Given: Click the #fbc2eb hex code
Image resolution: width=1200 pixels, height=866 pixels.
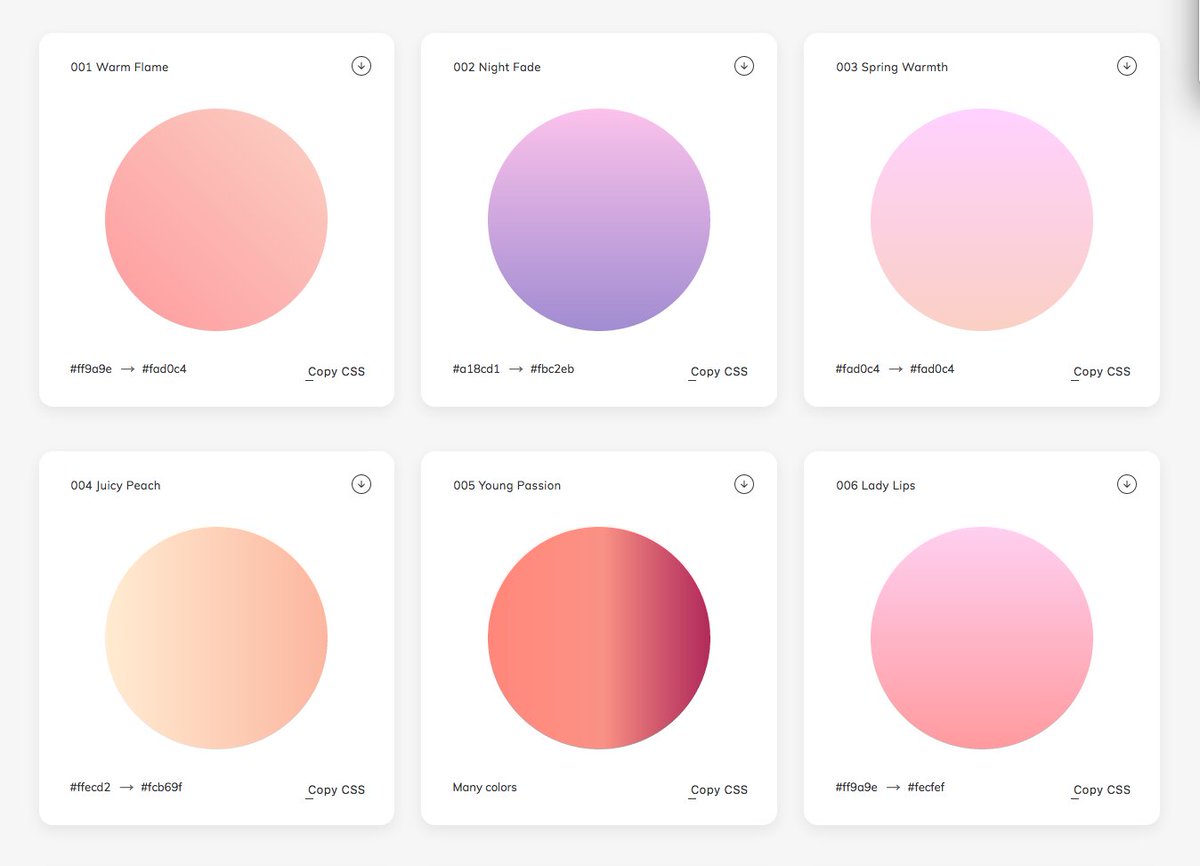Looking at the screenshot, I should pyautogui.click(x=552, y=369).
